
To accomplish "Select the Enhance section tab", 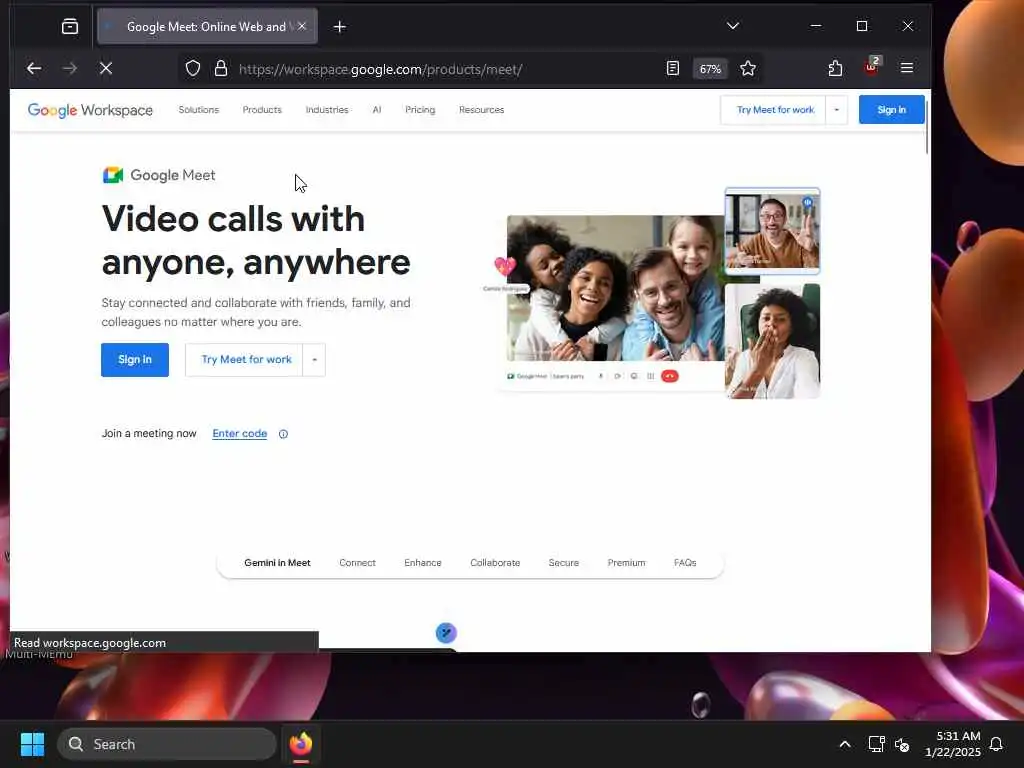I will click(x=423, y=563).
